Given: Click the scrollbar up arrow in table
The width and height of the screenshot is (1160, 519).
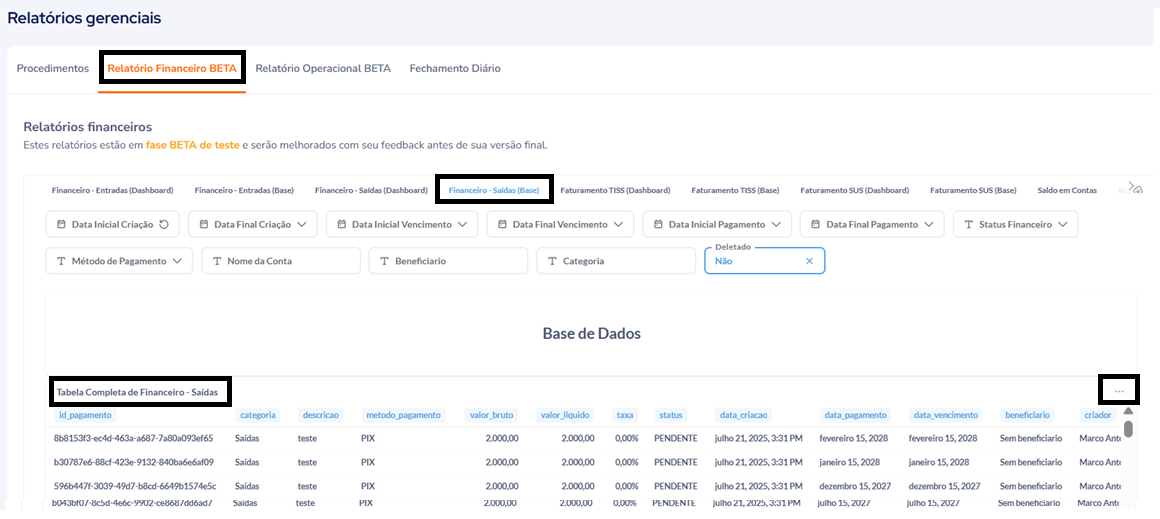Looking at the screenshot, I should (1128, 410).
